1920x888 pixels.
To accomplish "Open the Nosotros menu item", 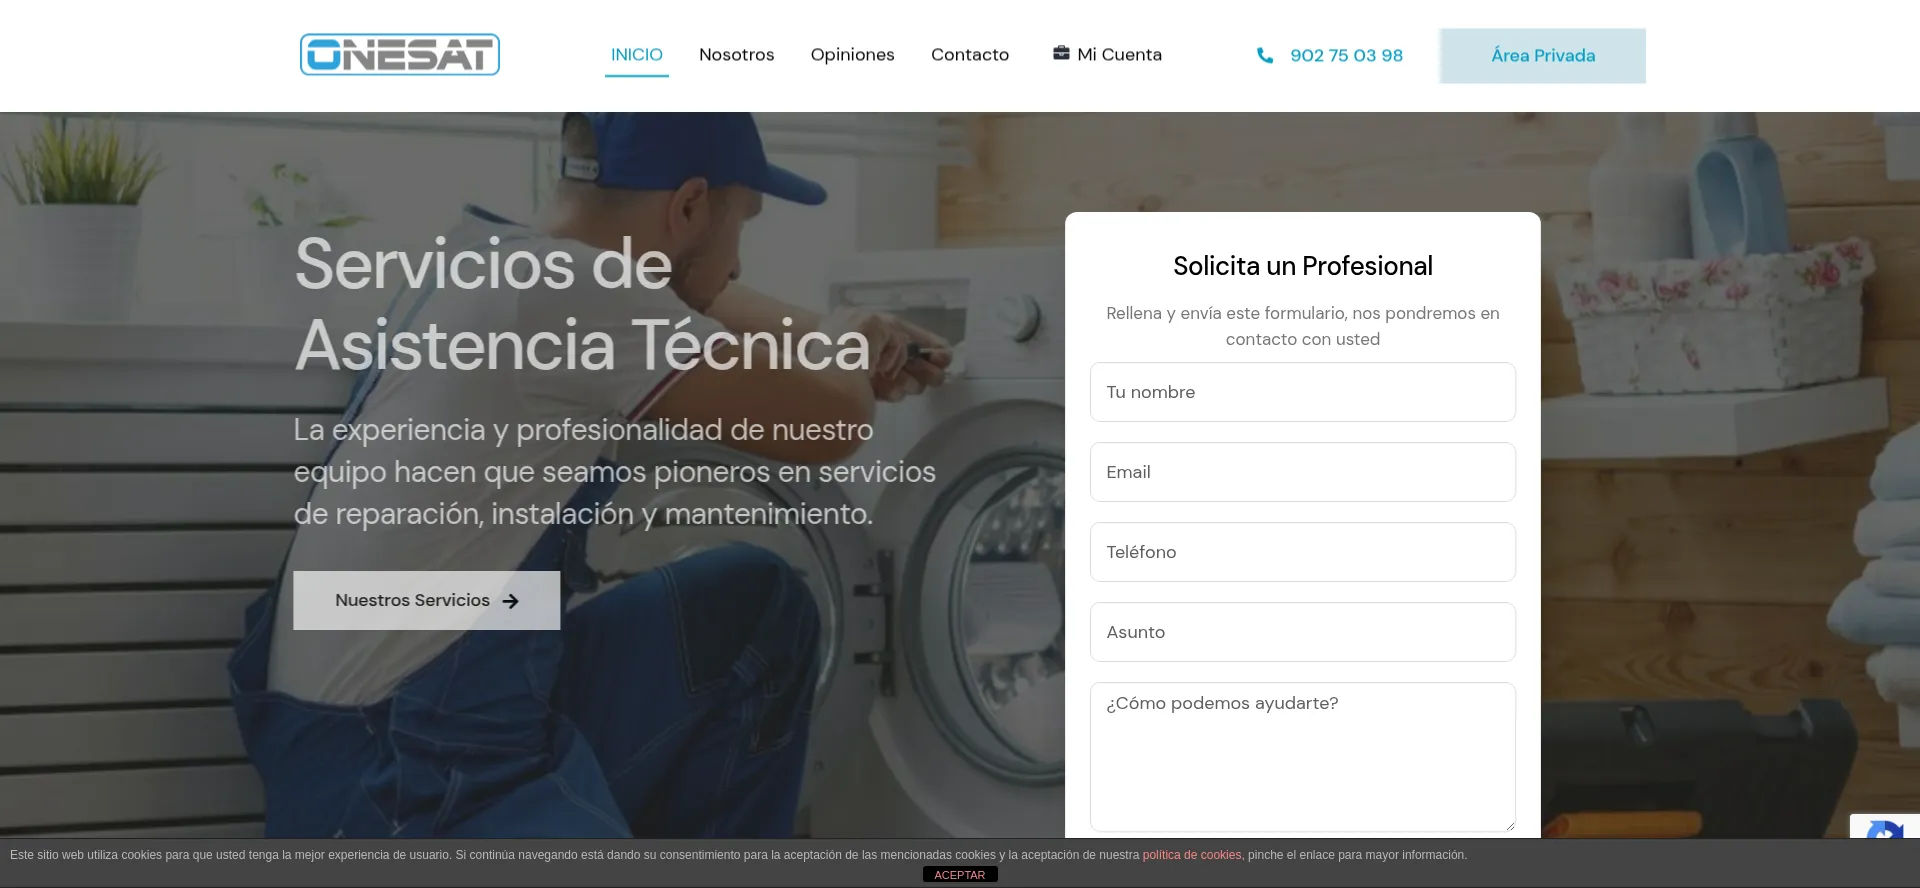I will pyautogui.click(x=736, y=55).
